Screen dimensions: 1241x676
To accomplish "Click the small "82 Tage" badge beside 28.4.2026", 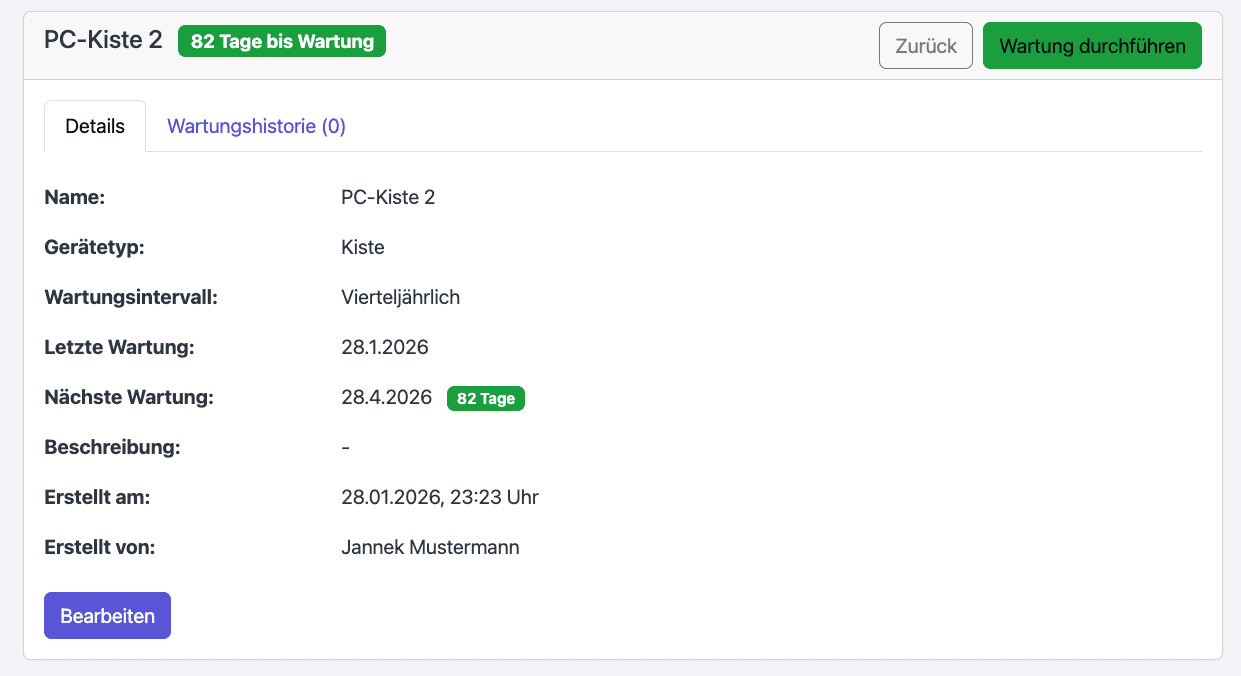I will [x=485, y=398].
